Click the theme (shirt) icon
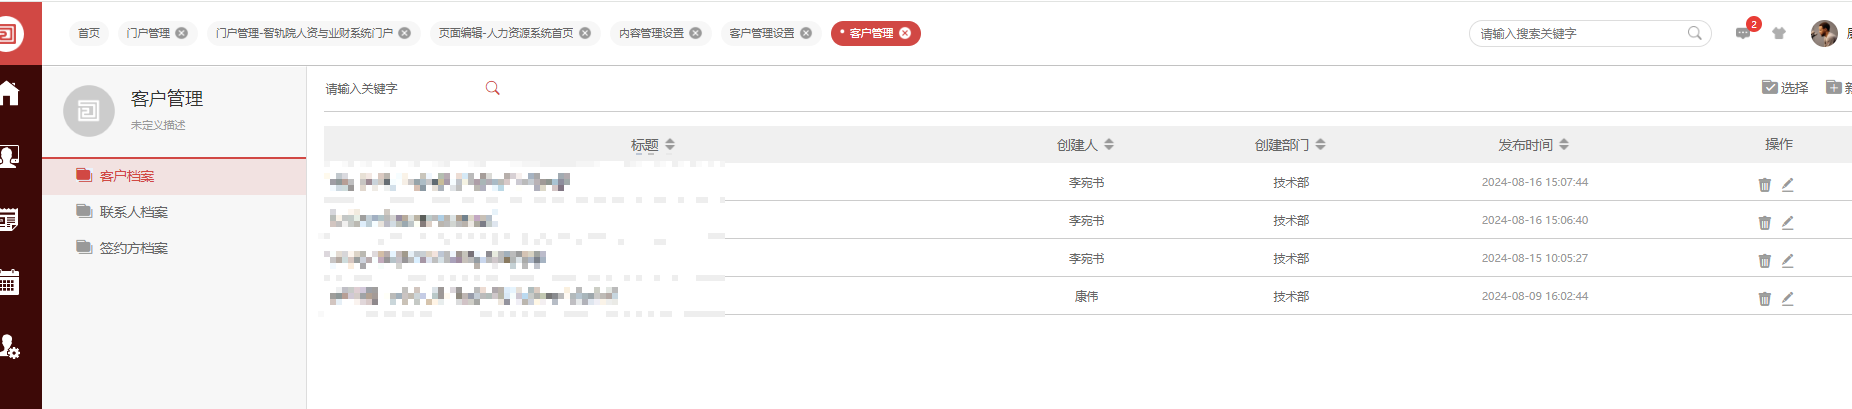The image size is (1852, 409). 1779,33
